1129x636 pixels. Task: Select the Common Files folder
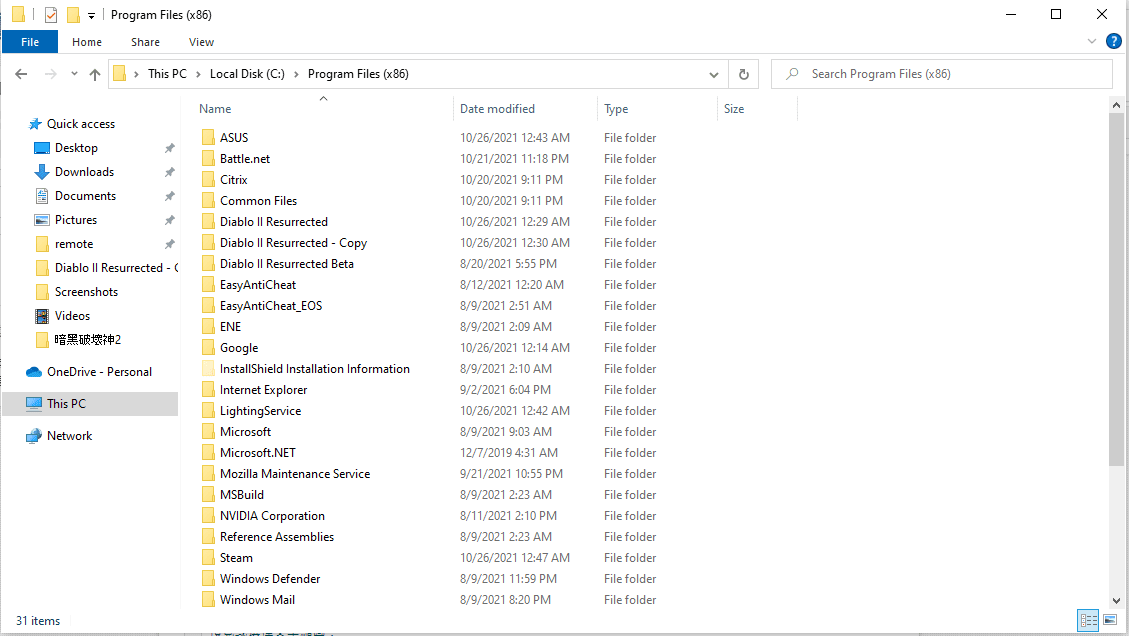258,201
